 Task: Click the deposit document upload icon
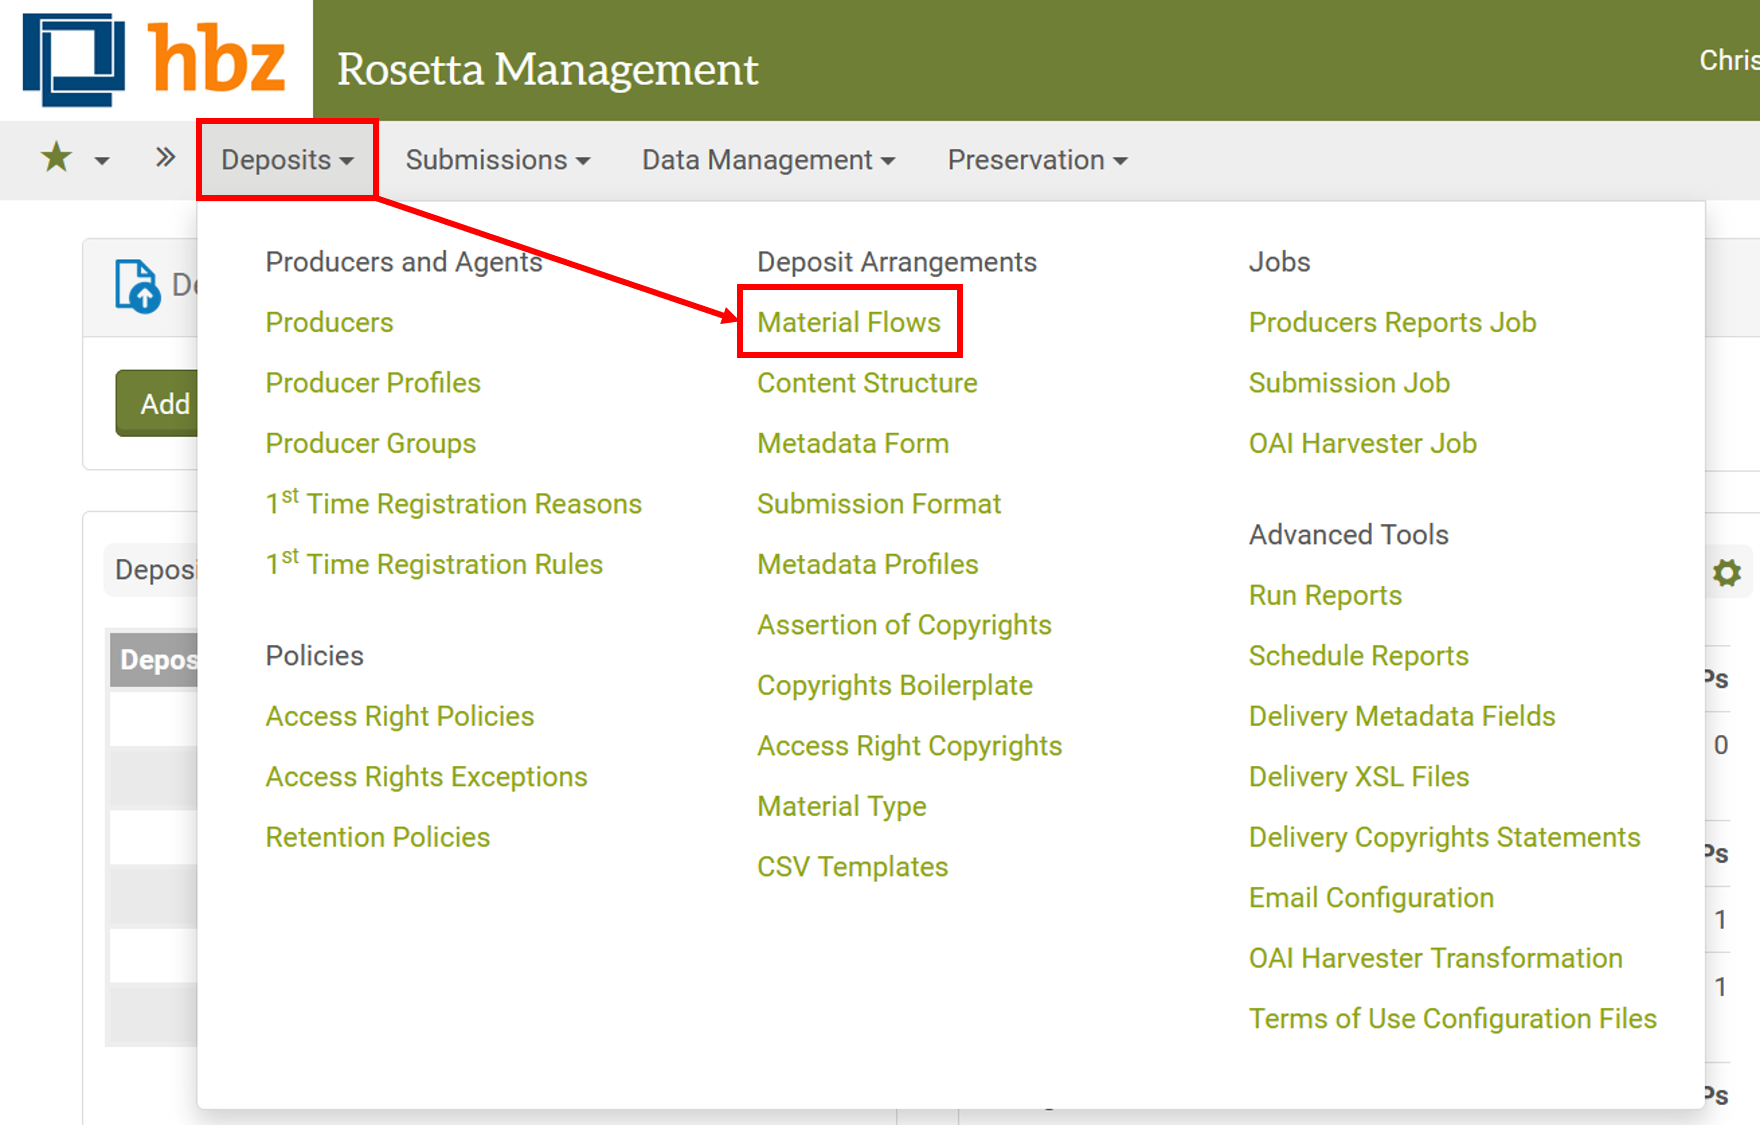[140, 284]
